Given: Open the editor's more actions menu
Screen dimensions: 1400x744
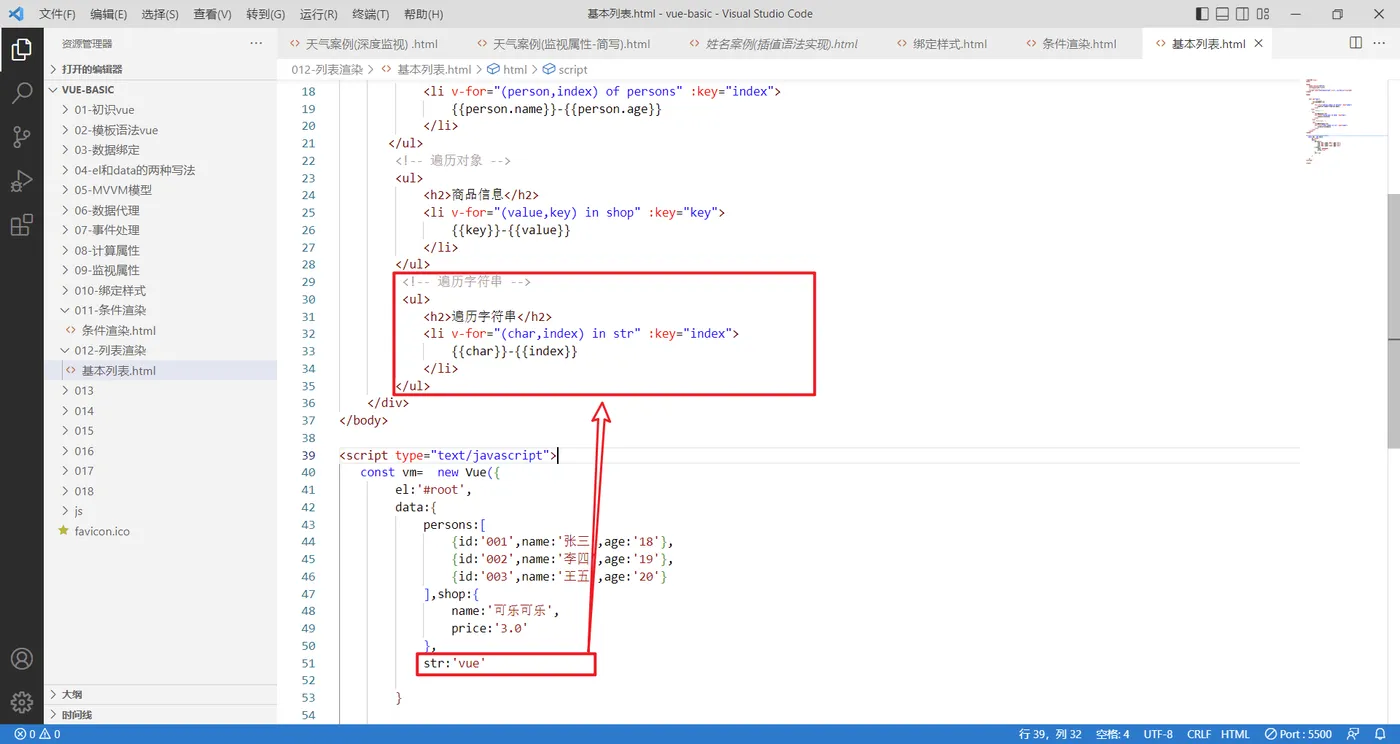Looking at the screenshot, I should tap(1381, 43).
